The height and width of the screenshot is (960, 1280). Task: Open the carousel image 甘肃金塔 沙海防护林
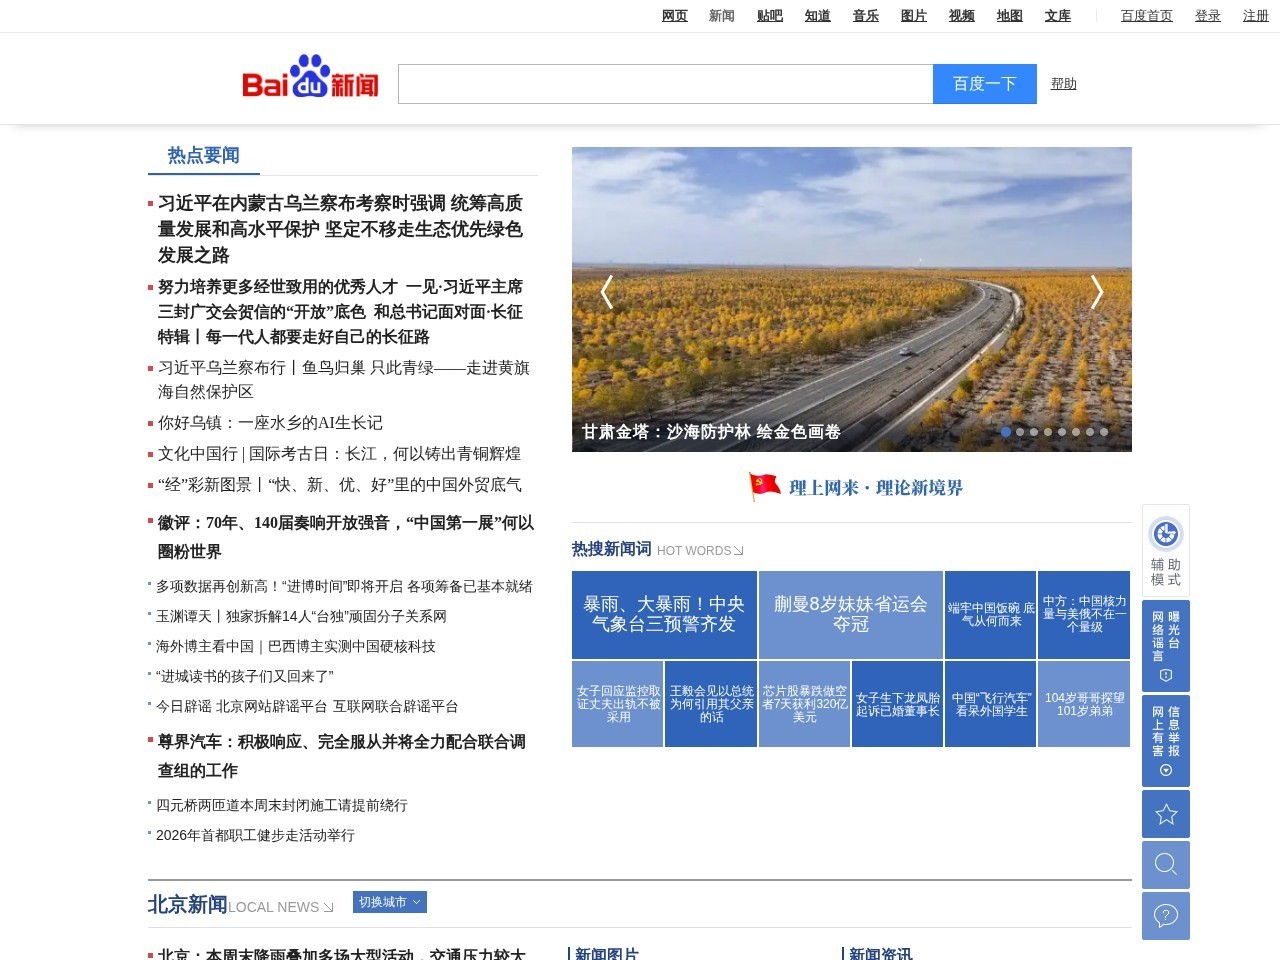point(852,299)
